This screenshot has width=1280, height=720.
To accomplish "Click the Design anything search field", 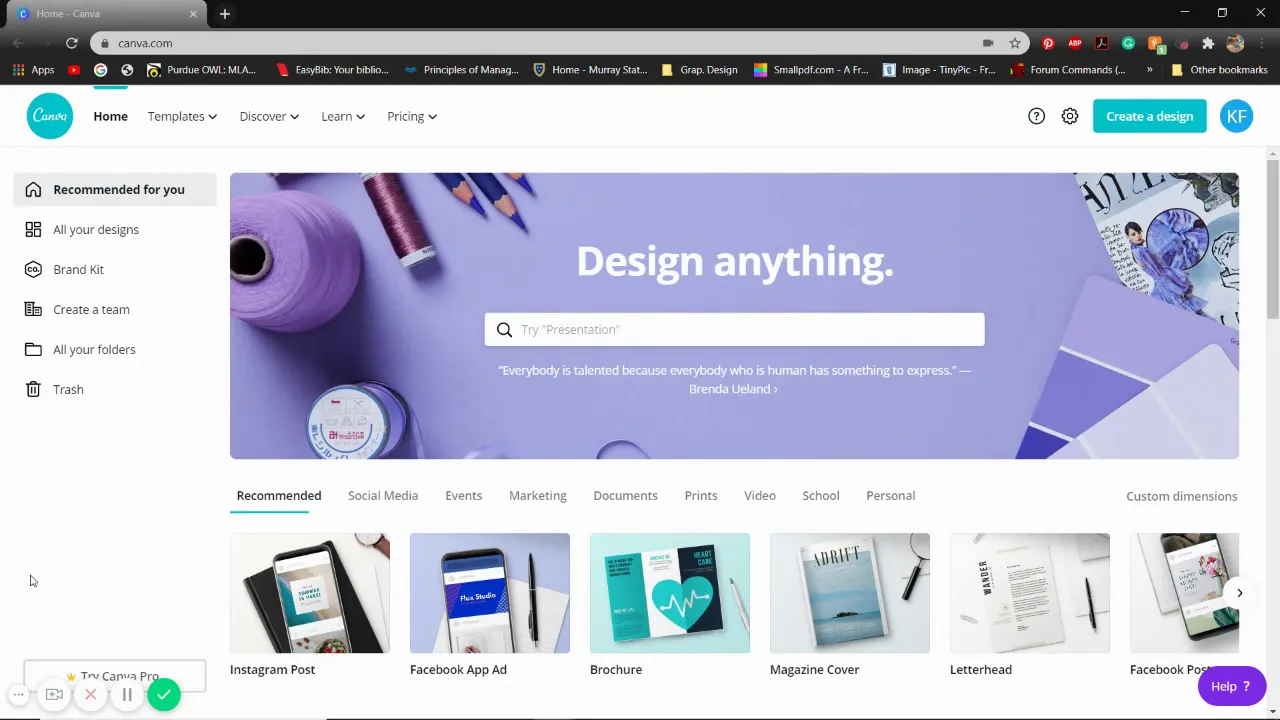I will point(735,329).
